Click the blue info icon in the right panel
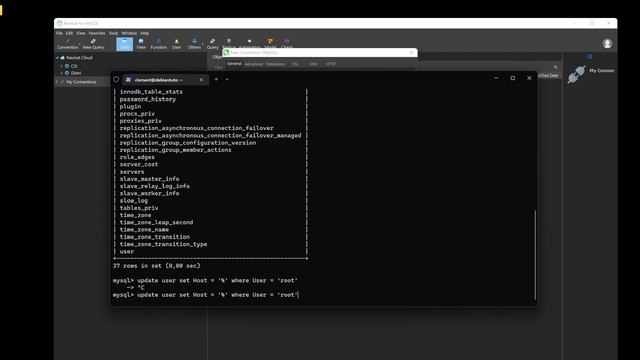 click(x=589, y=56)
